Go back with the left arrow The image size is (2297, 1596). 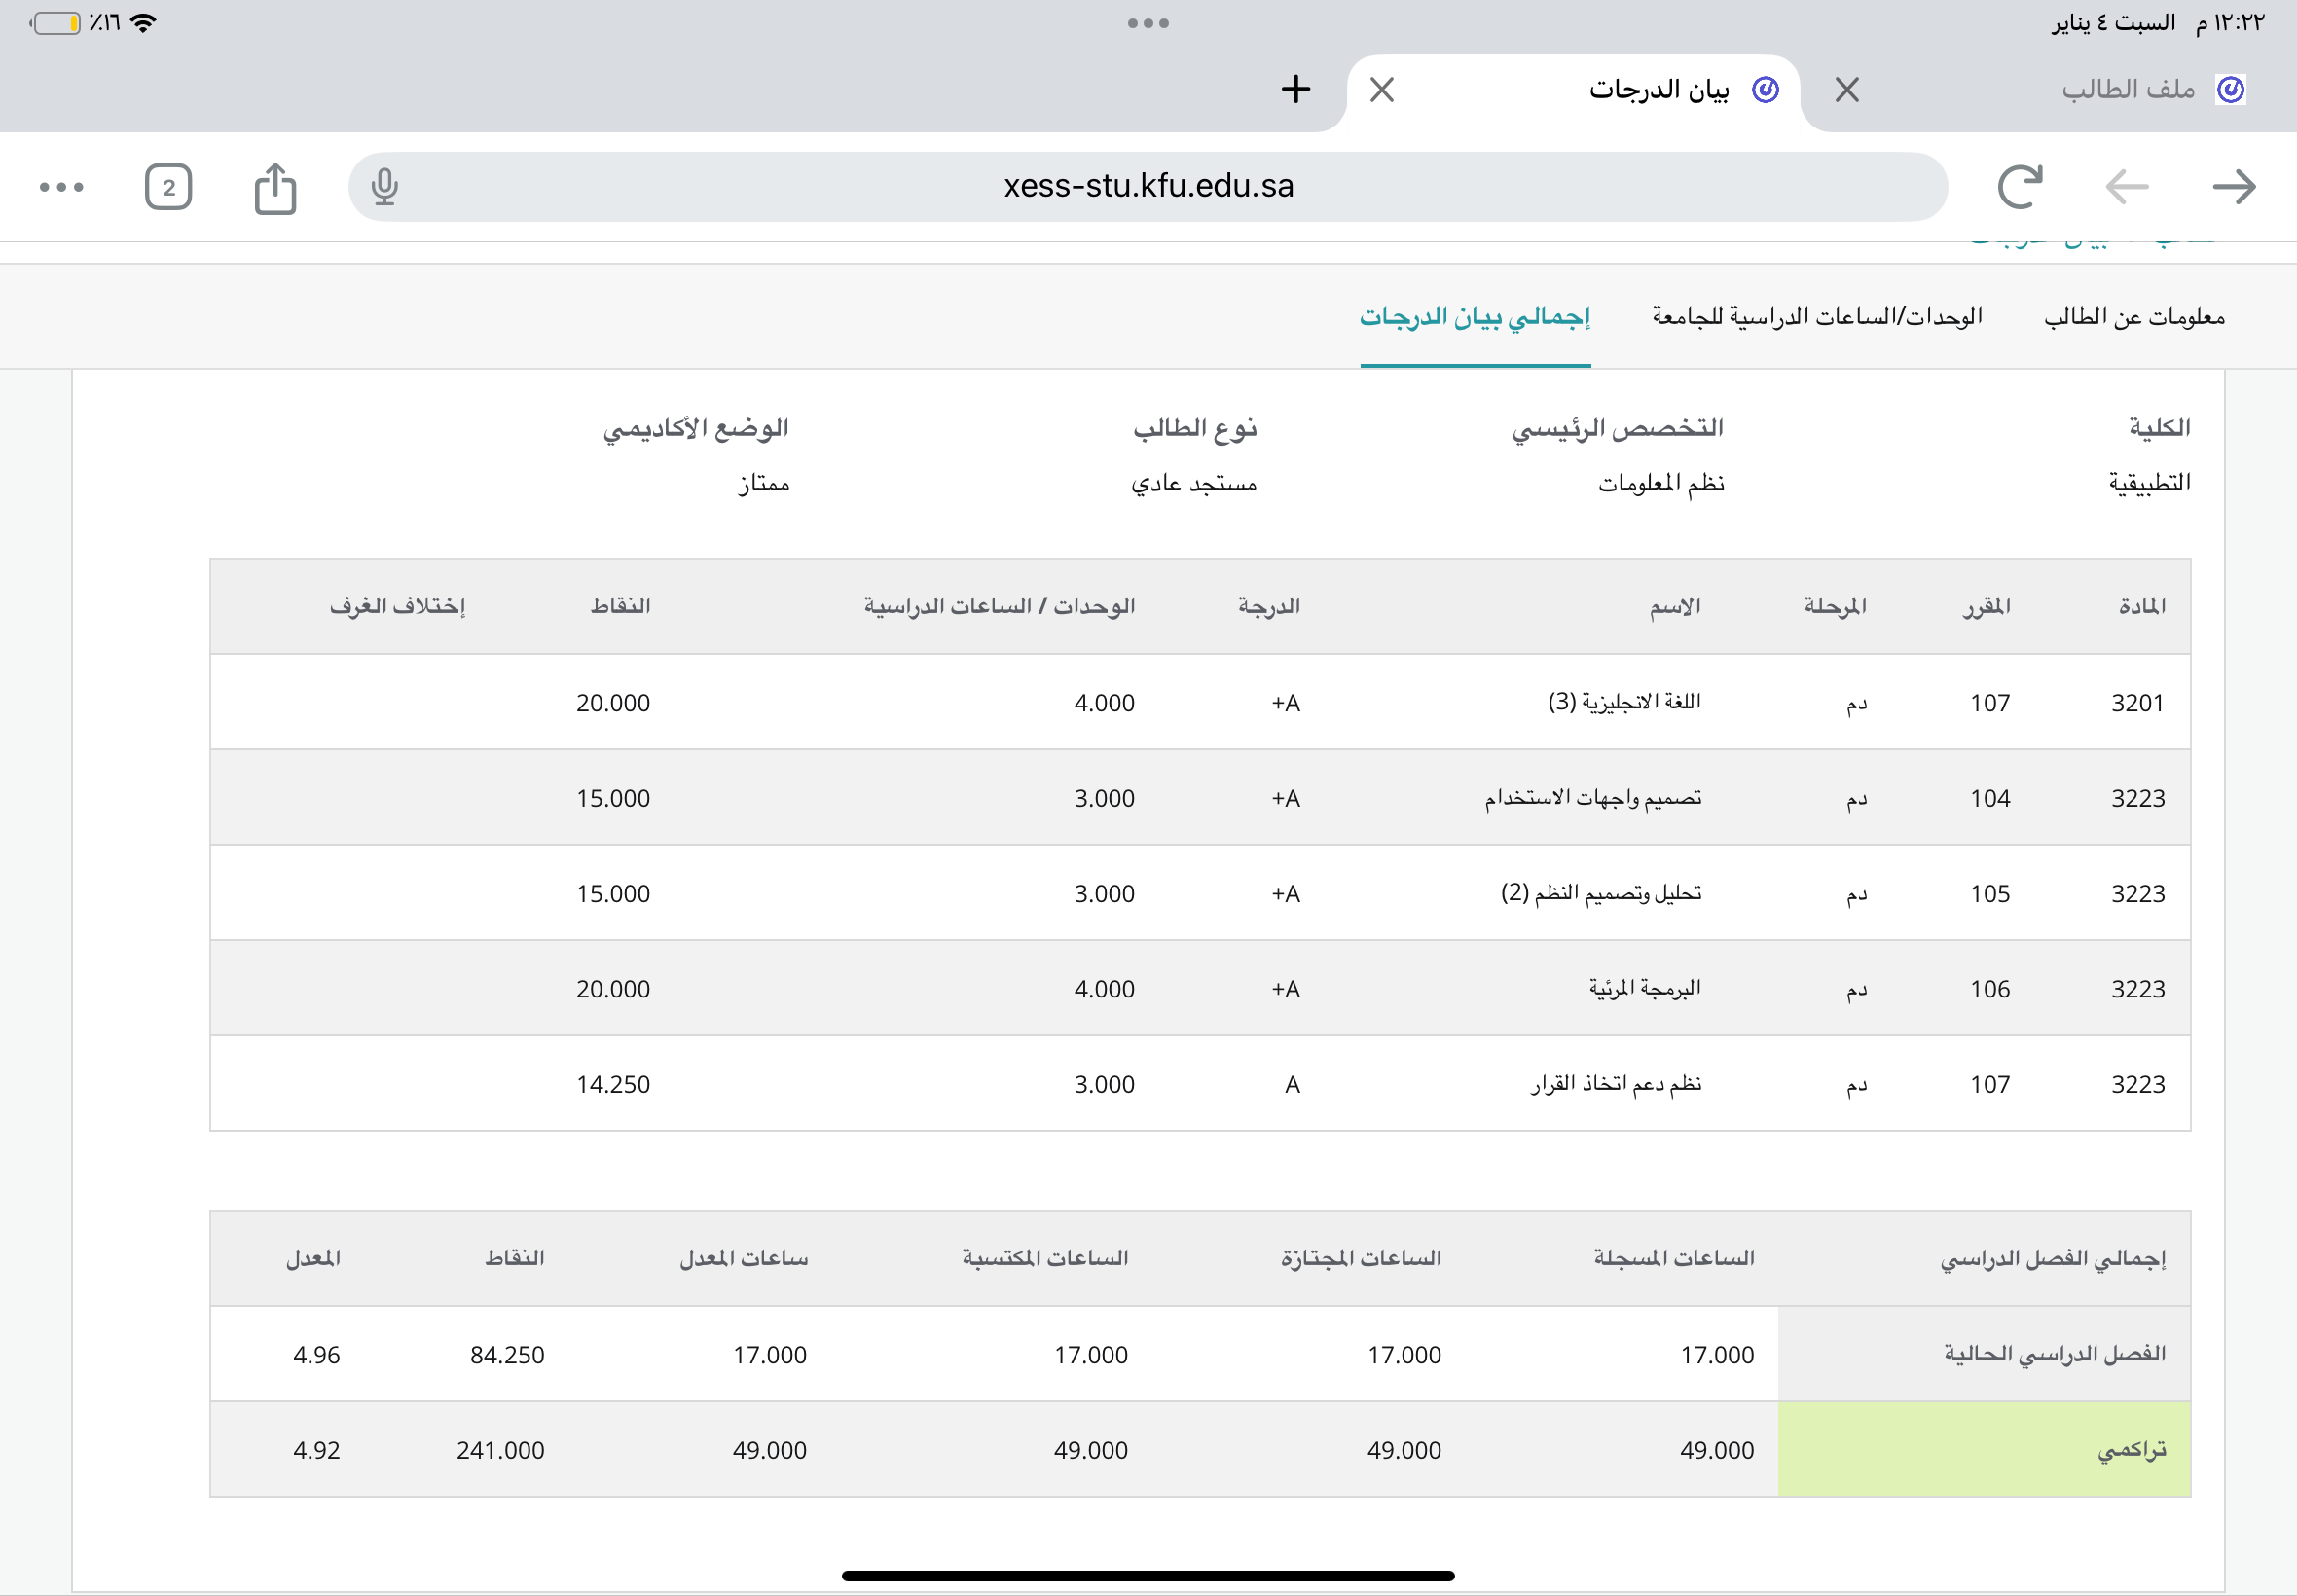[2127, 187]
